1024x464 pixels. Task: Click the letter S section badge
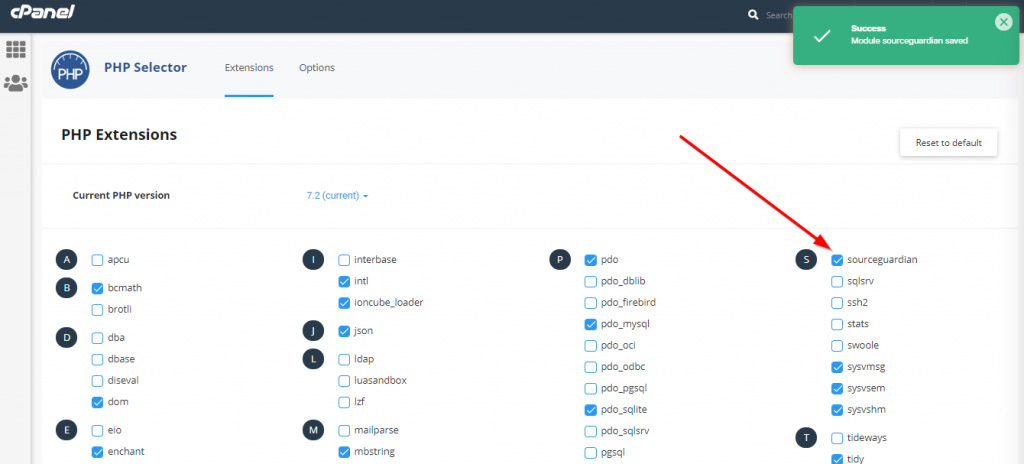click(x=807, y=259)
